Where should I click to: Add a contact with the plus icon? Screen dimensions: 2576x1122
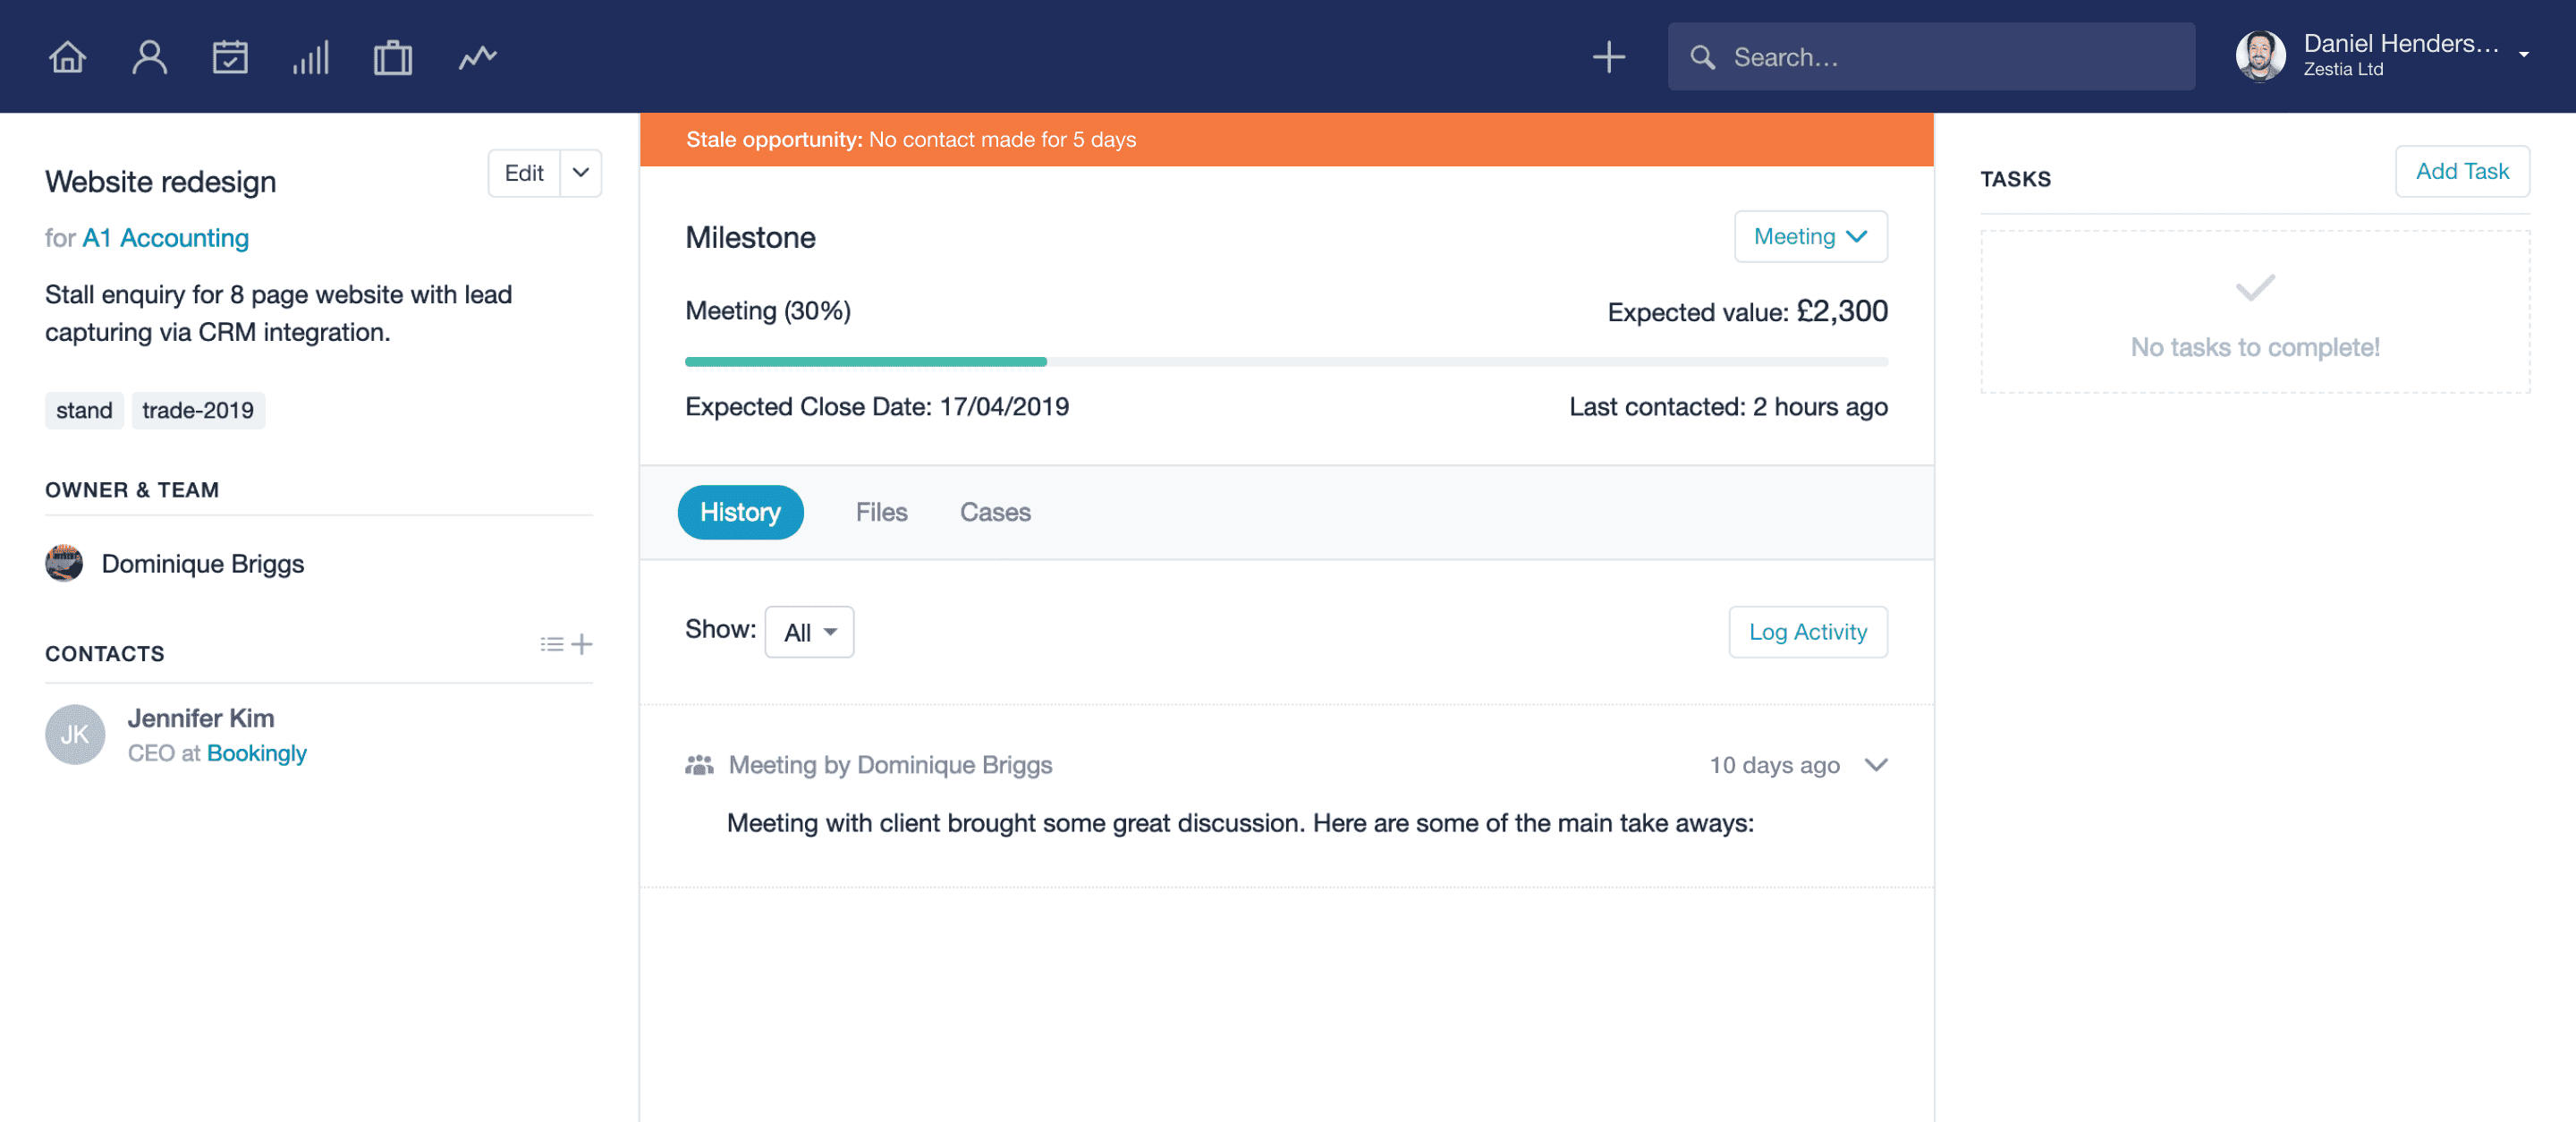582,644
